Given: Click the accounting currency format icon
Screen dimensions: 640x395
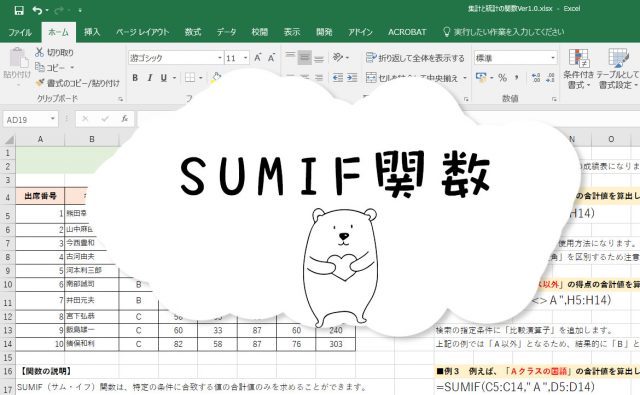Looking at the screenshot, I should pyautogui.click(x=481, y=78).
